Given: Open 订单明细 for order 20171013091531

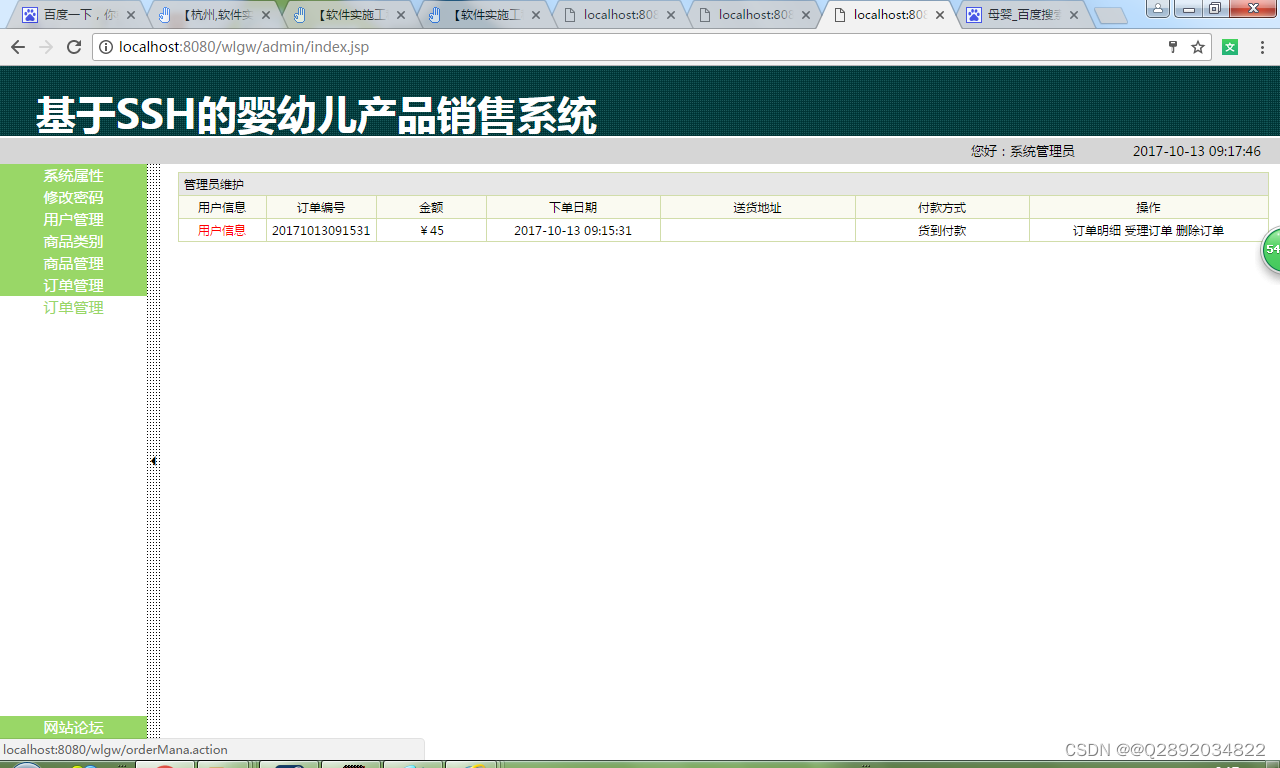Looking at the screenshot, I should 1097,230.
